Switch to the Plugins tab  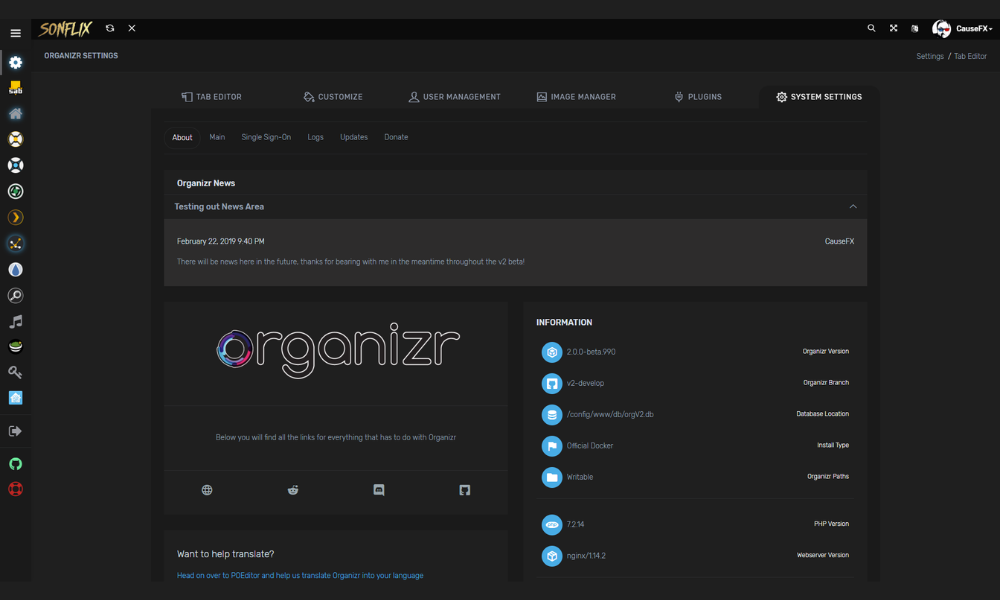[x=698, y=97]
